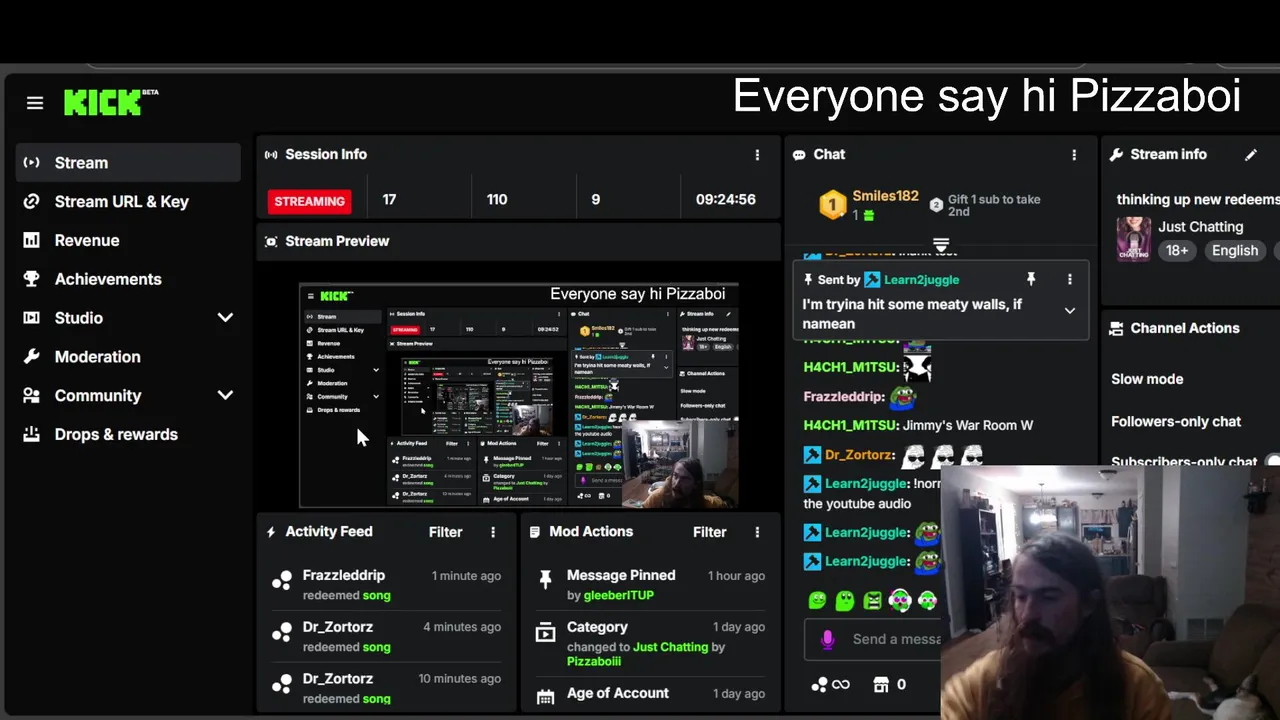Click the wrench icon beside Moderation
Viewport: 1280px width, 720px height.
(x=32, y=357)
